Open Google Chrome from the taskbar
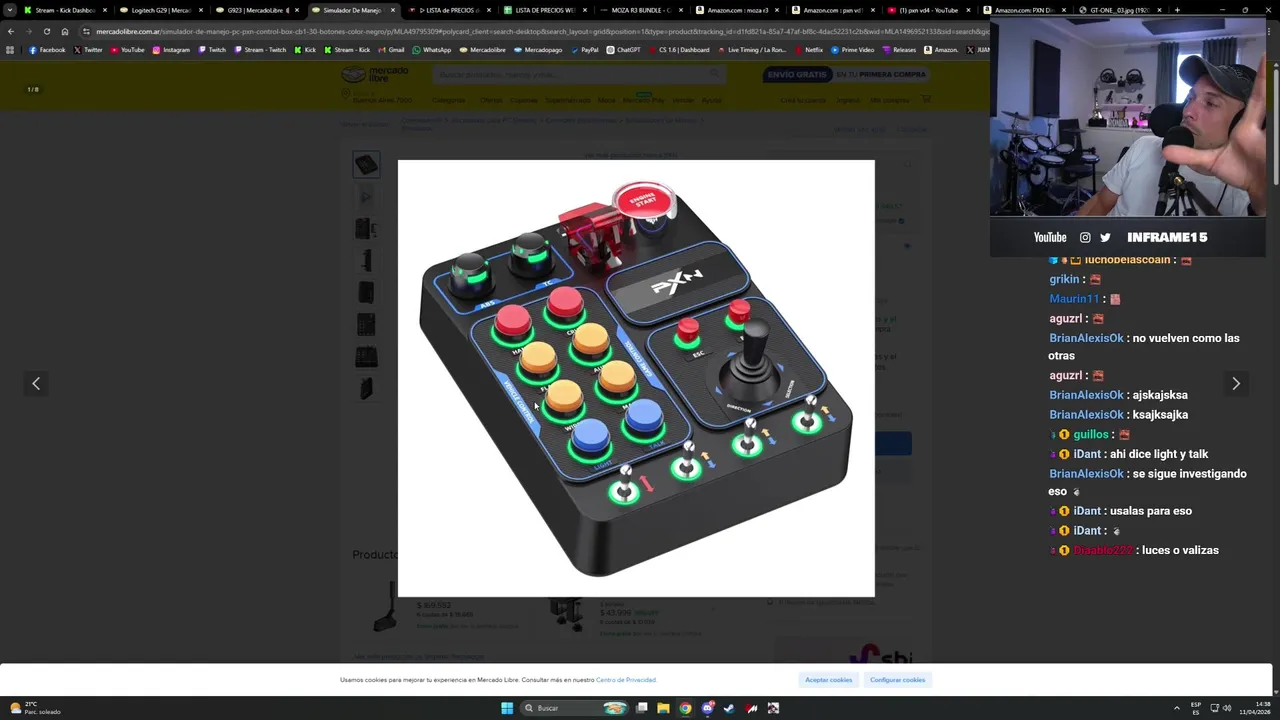 pyautogui.click(x=685, y=708)
